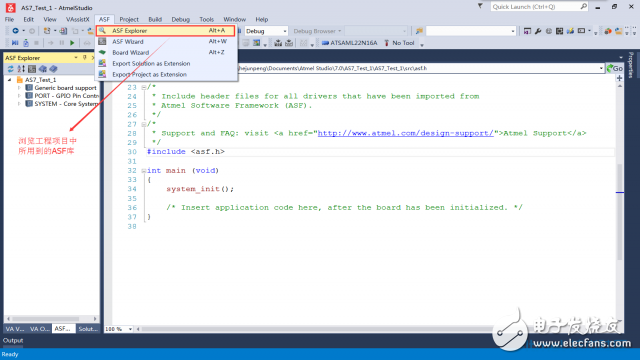Viewport: 640px width, 360px height.
Task: Open the VAssistX menu
Action: click(78, 19)
